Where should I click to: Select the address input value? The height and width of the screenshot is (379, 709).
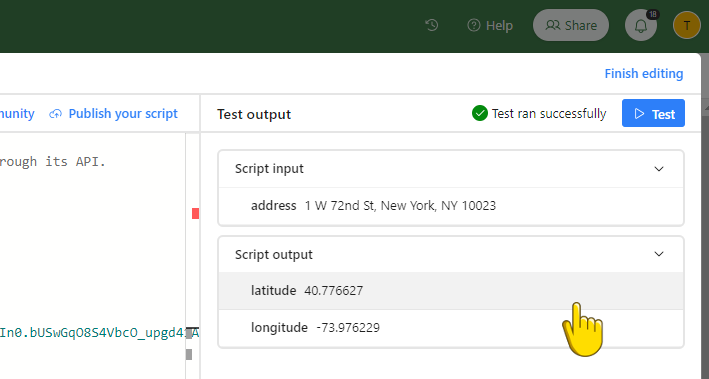click(x=400, y=206)
